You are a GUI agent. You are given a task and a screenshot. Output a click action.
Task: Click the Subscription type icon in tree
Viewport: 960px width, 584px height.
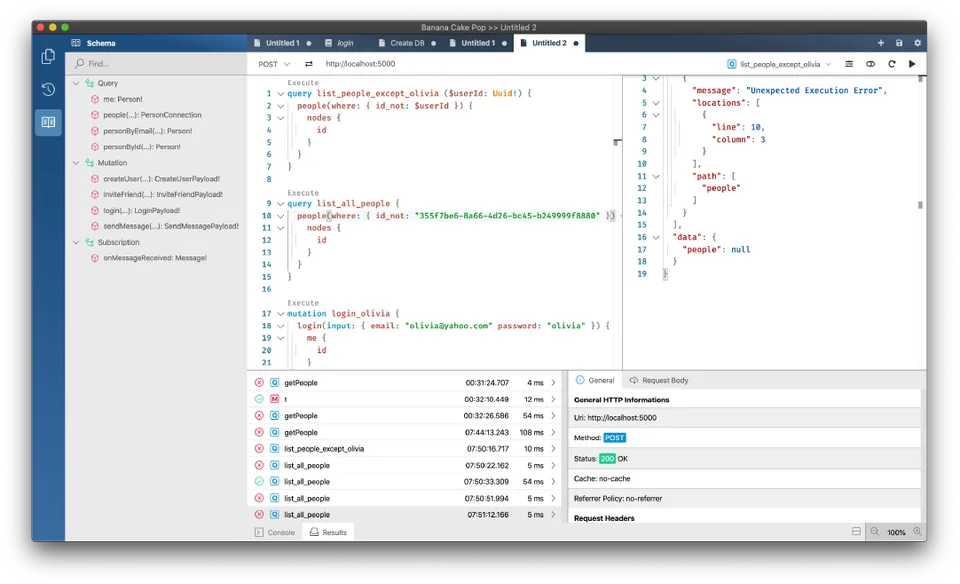[x=89, y=242]
